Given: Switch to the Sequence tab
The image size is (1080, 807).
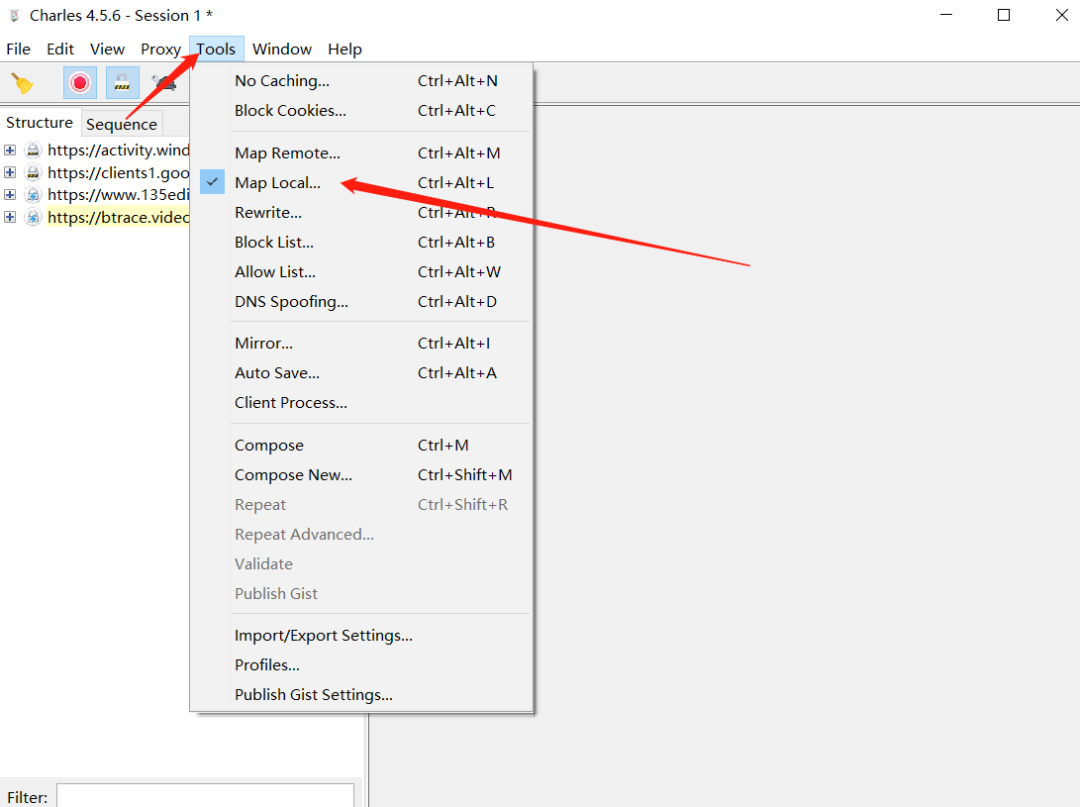Looking at the screenshot, I should tap(122, 124).
